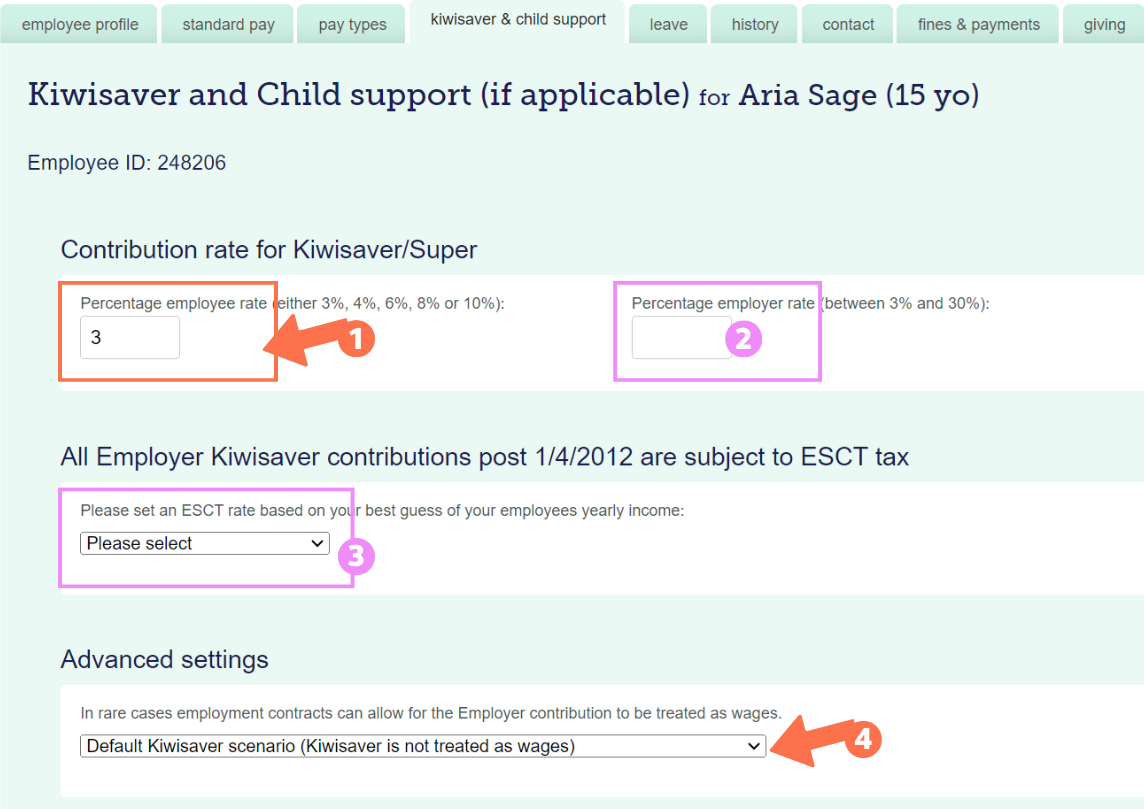Open the leave tab
This screenshot has height=809, width=1144.
point(667,23)
